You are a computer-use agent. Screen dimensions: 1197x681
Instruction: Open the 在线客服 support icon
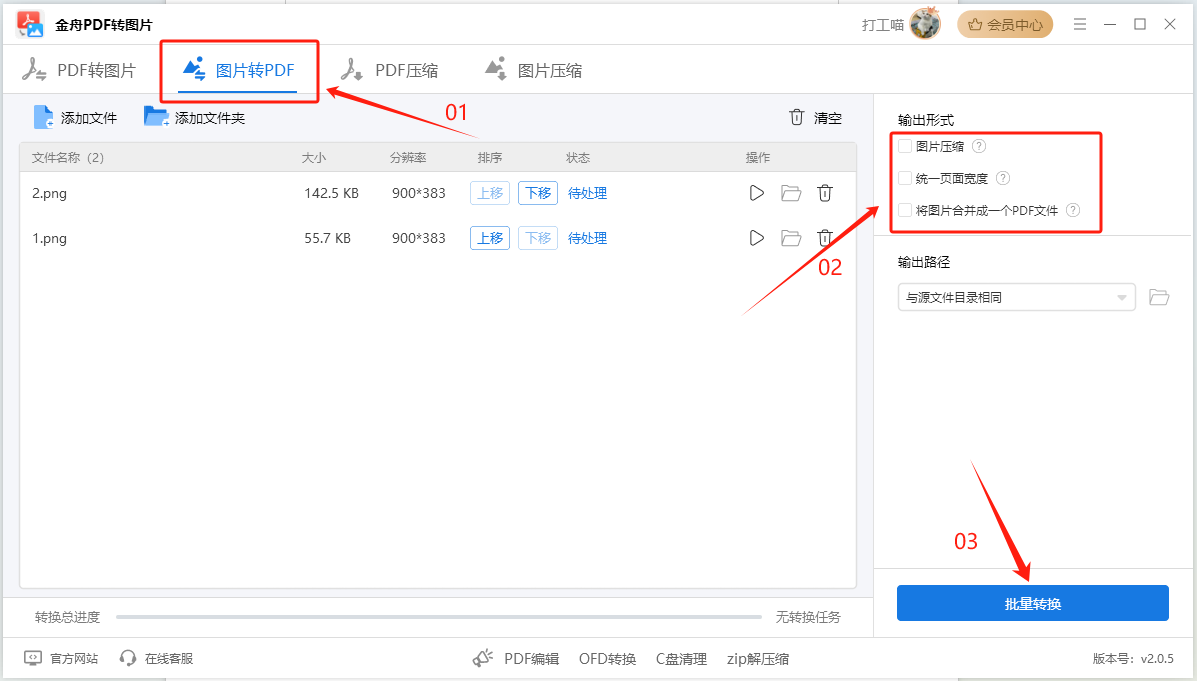pyautogui.click(x=127, y=658)
